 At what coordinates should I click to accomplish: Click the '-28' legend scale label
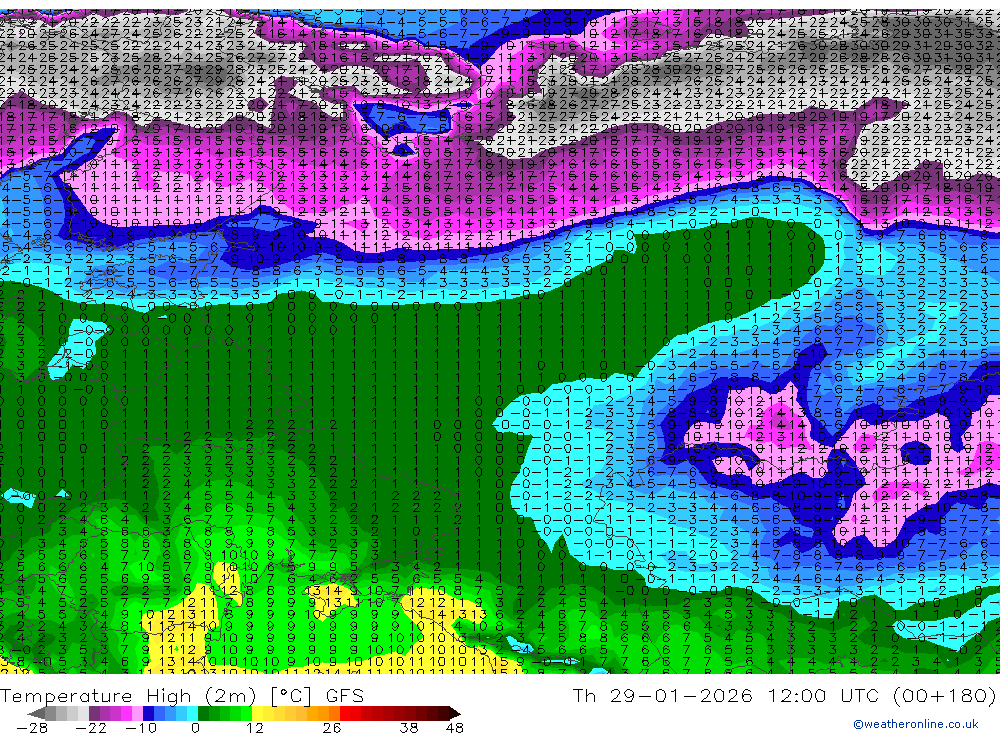(x=32, y=728)
